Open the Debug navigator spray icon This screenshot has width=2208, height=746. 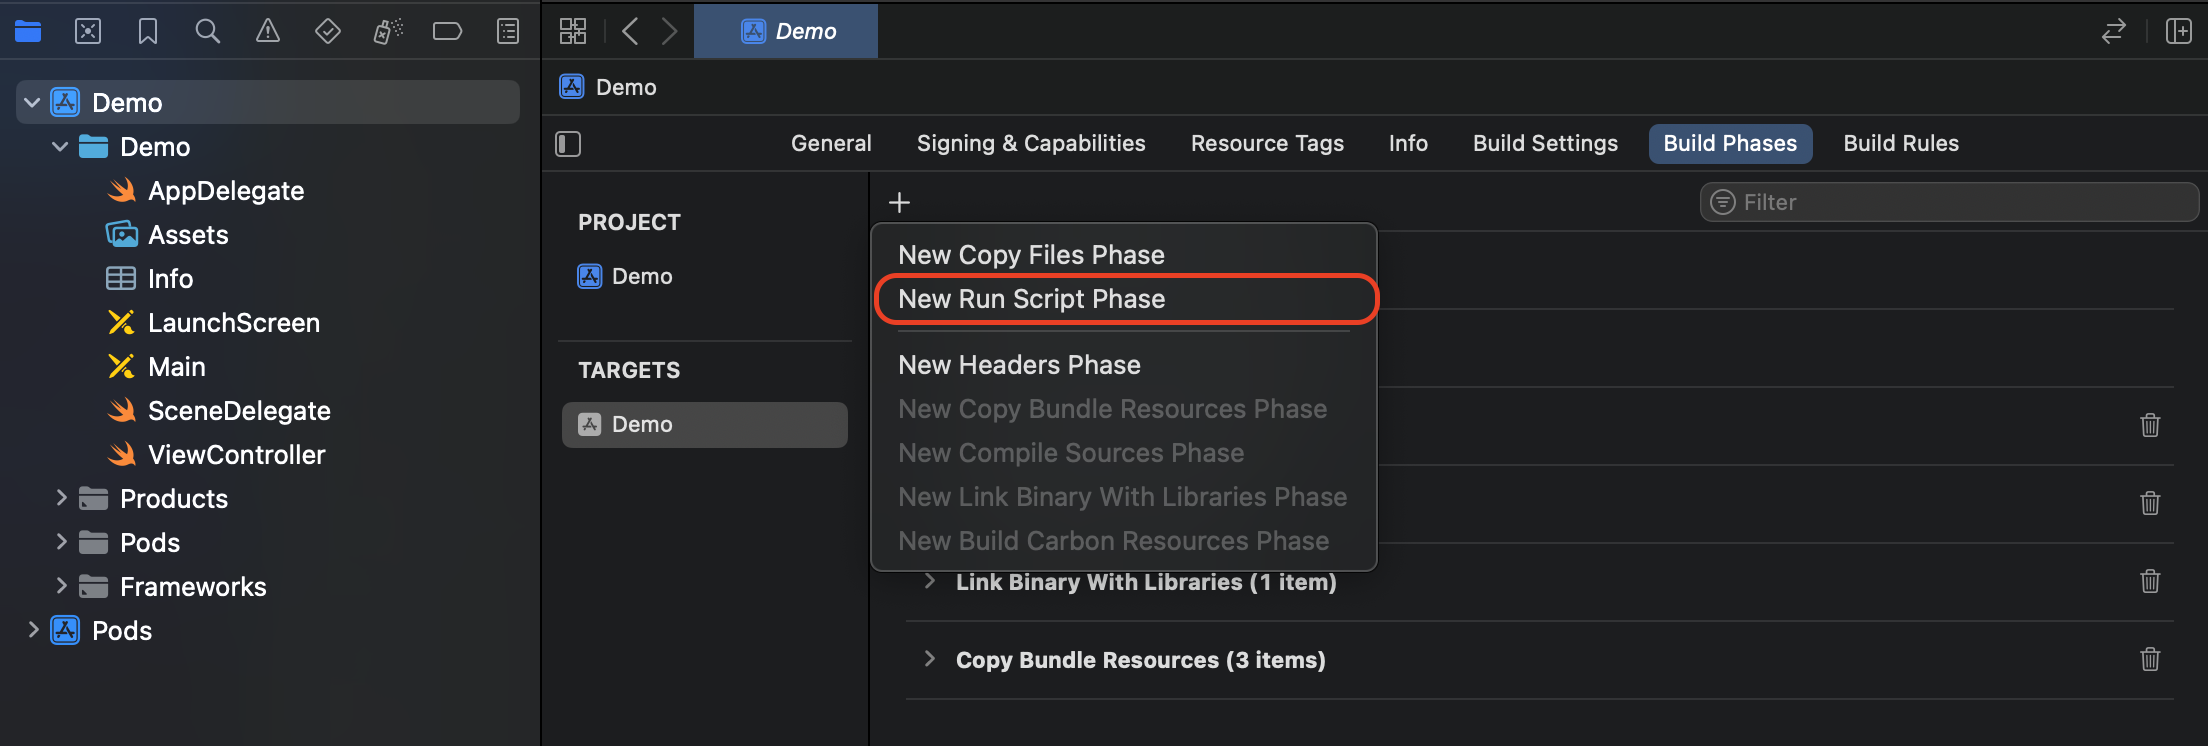388,32
